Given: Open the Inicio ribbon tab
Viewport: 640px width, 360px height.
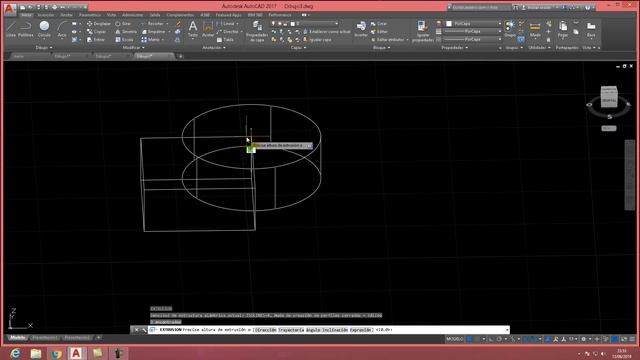Looking at the screenshot, I should [x=26, y=15].
